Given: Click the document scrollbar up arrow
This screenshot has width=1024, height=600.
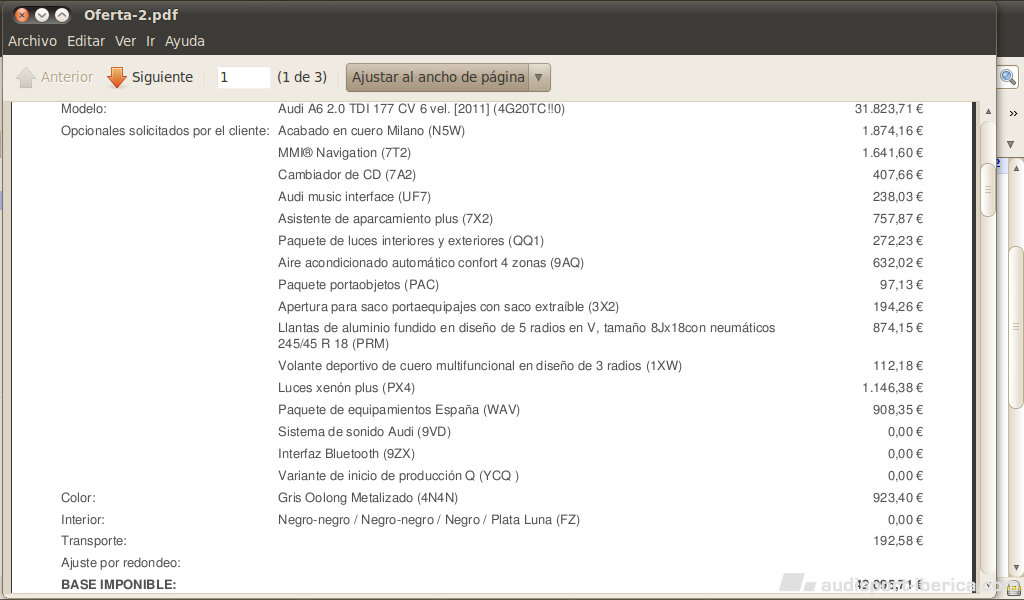Looking at the screenshot, I should (988, 112).
